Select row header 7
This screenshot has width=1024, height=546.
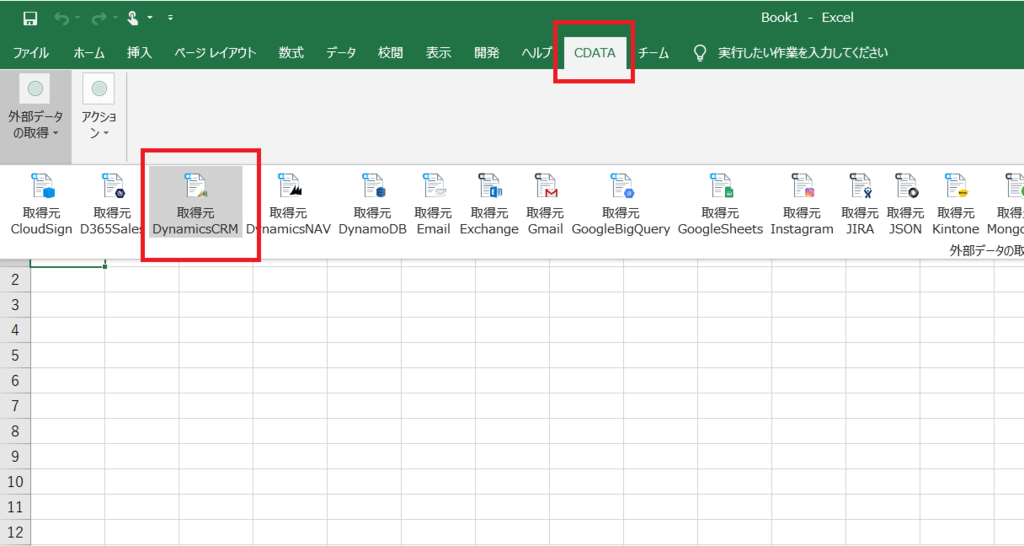click(x=15, y=406)
